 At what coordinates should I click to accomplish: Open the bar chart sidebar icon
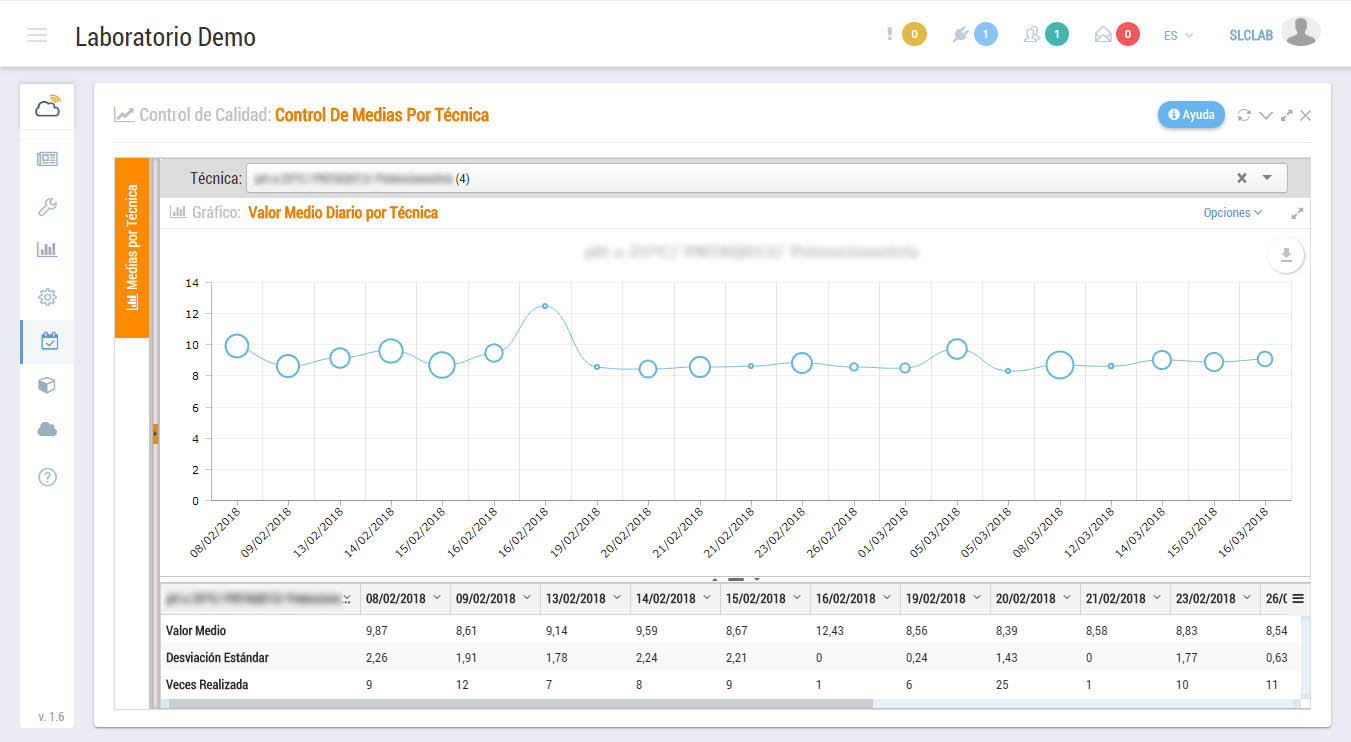47,249
